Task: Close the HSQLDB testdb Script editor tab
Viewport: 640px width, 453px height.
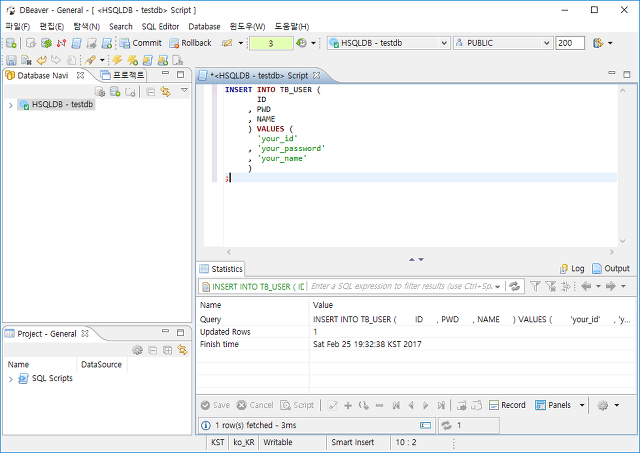Action: (x=316, y=76)
